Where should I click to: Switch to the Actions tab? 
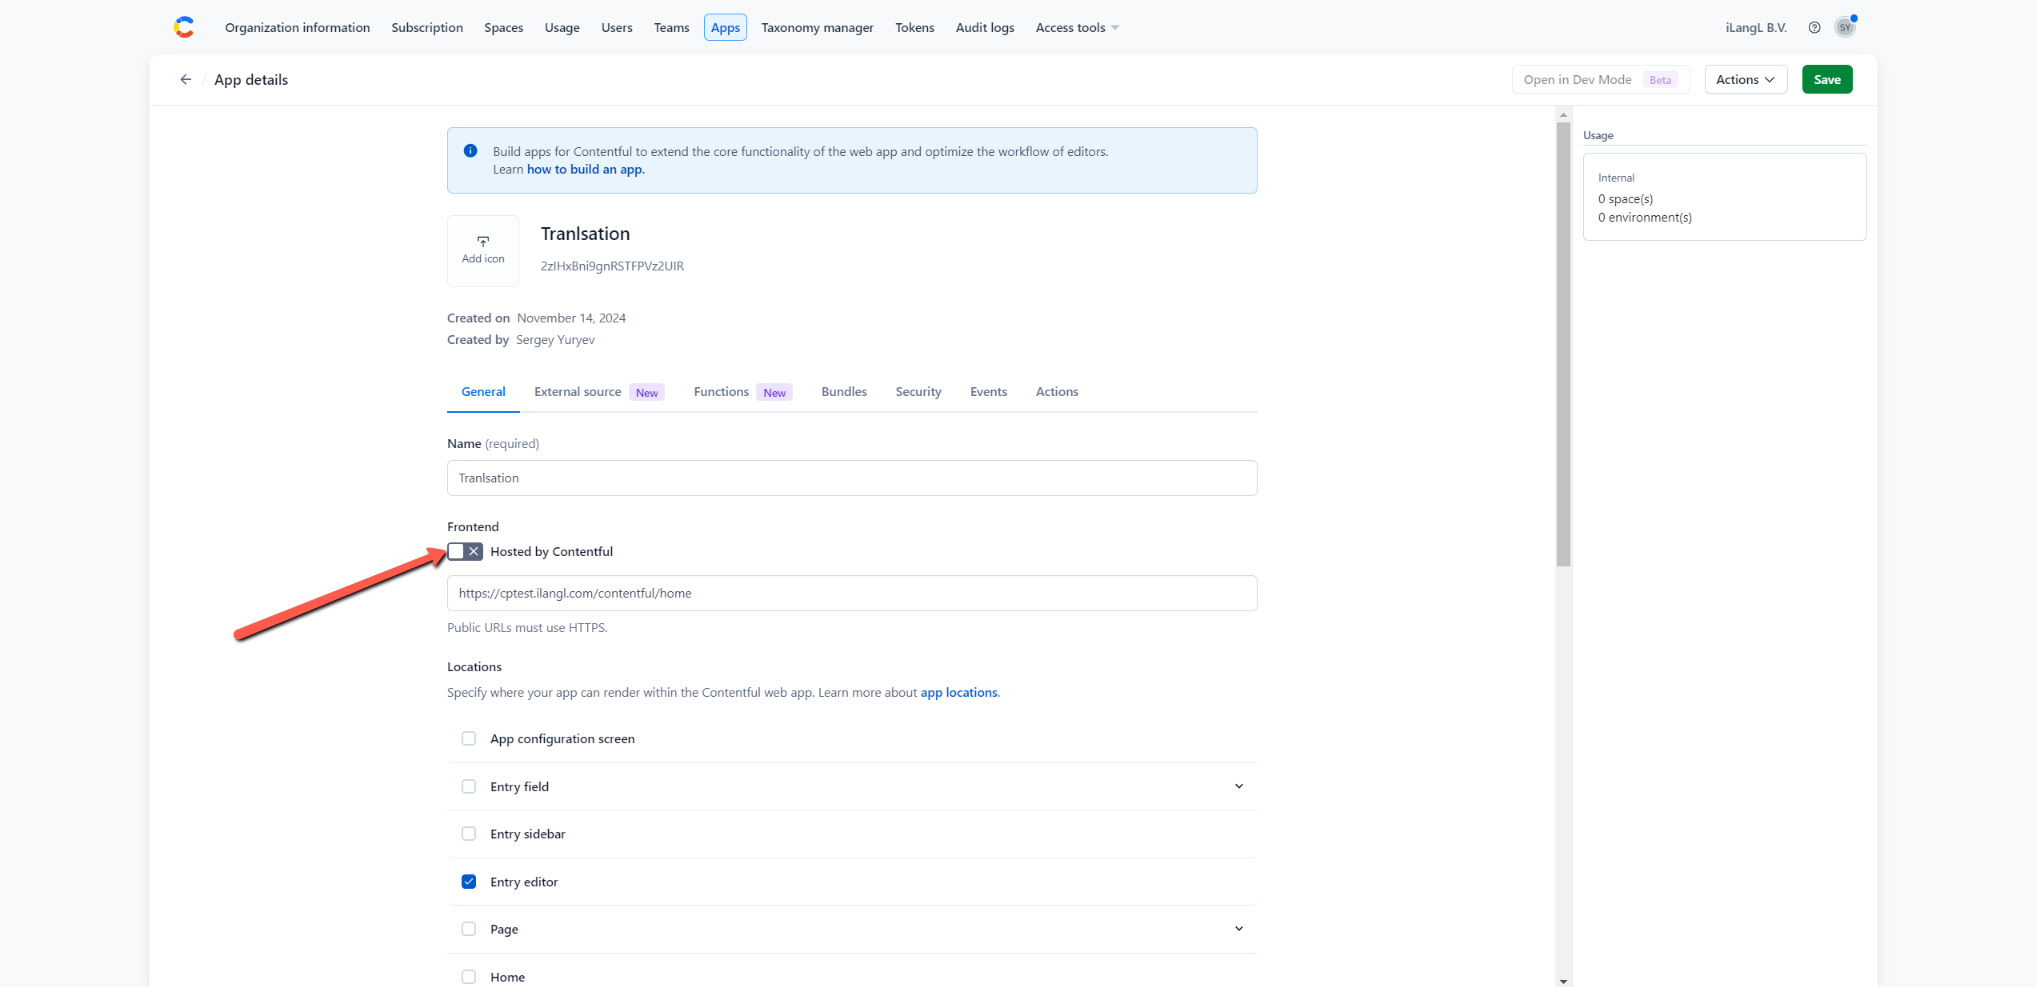click(1057, 392)
